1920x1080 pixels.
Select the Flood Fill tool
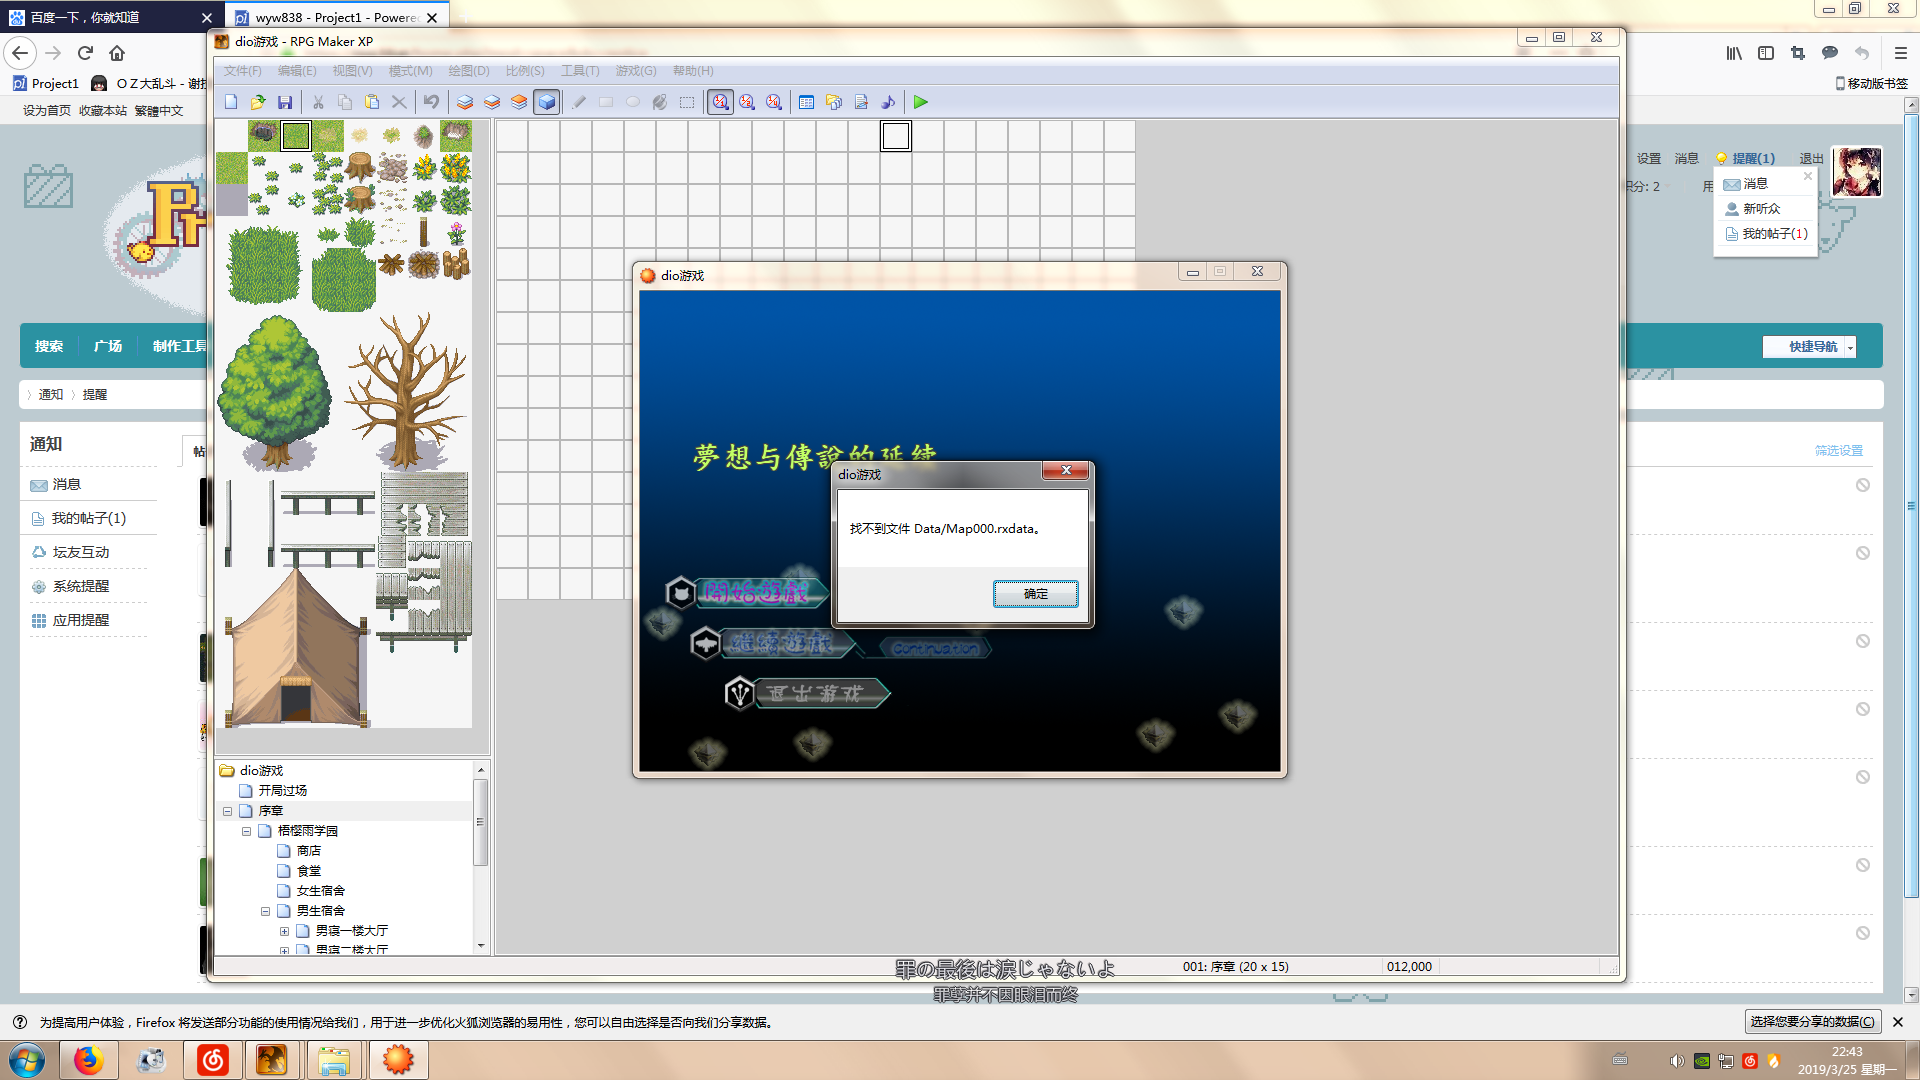[x=660, y=102]
